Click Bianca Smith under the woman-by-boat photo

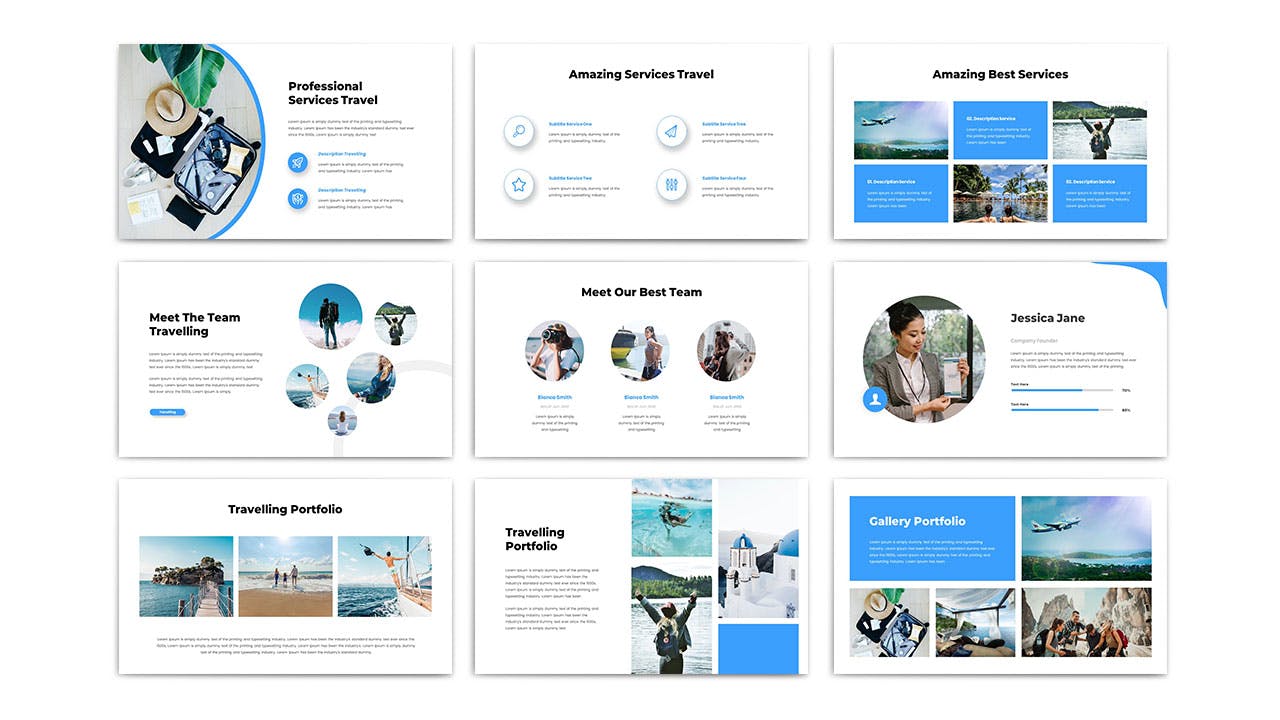click(x=641, y=397)
